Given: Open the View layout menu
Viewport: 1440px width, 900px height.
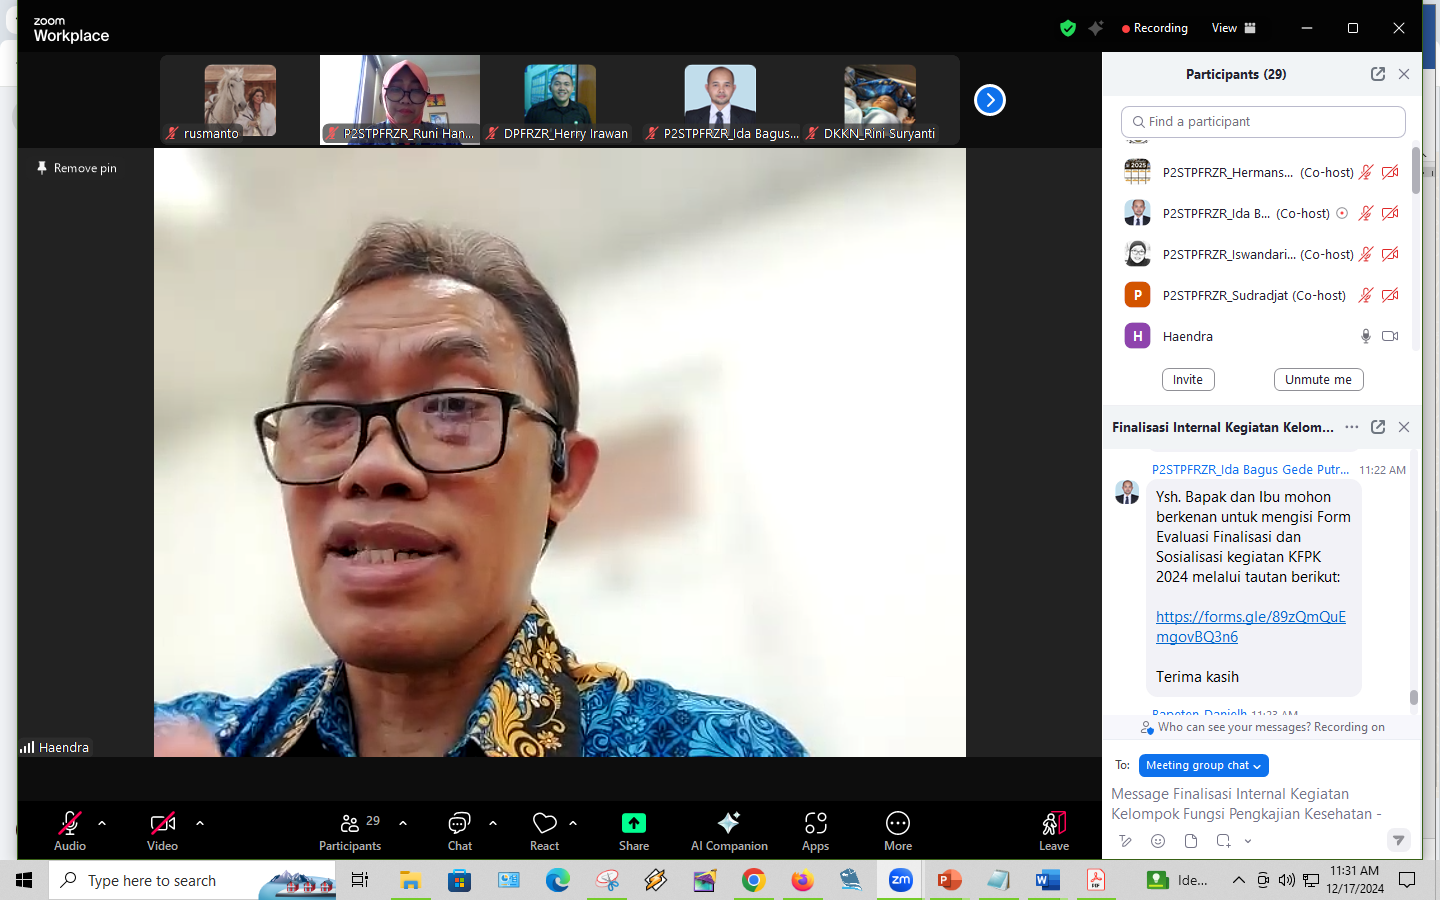Looking at the screenshot, I should [x=1233, y=28].
